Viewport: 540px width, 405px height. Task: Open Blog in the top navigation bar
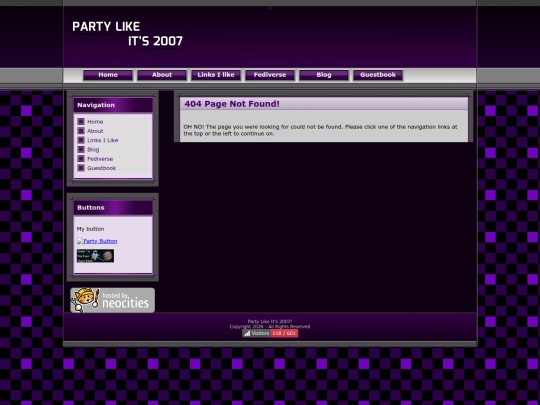(324, 75)
